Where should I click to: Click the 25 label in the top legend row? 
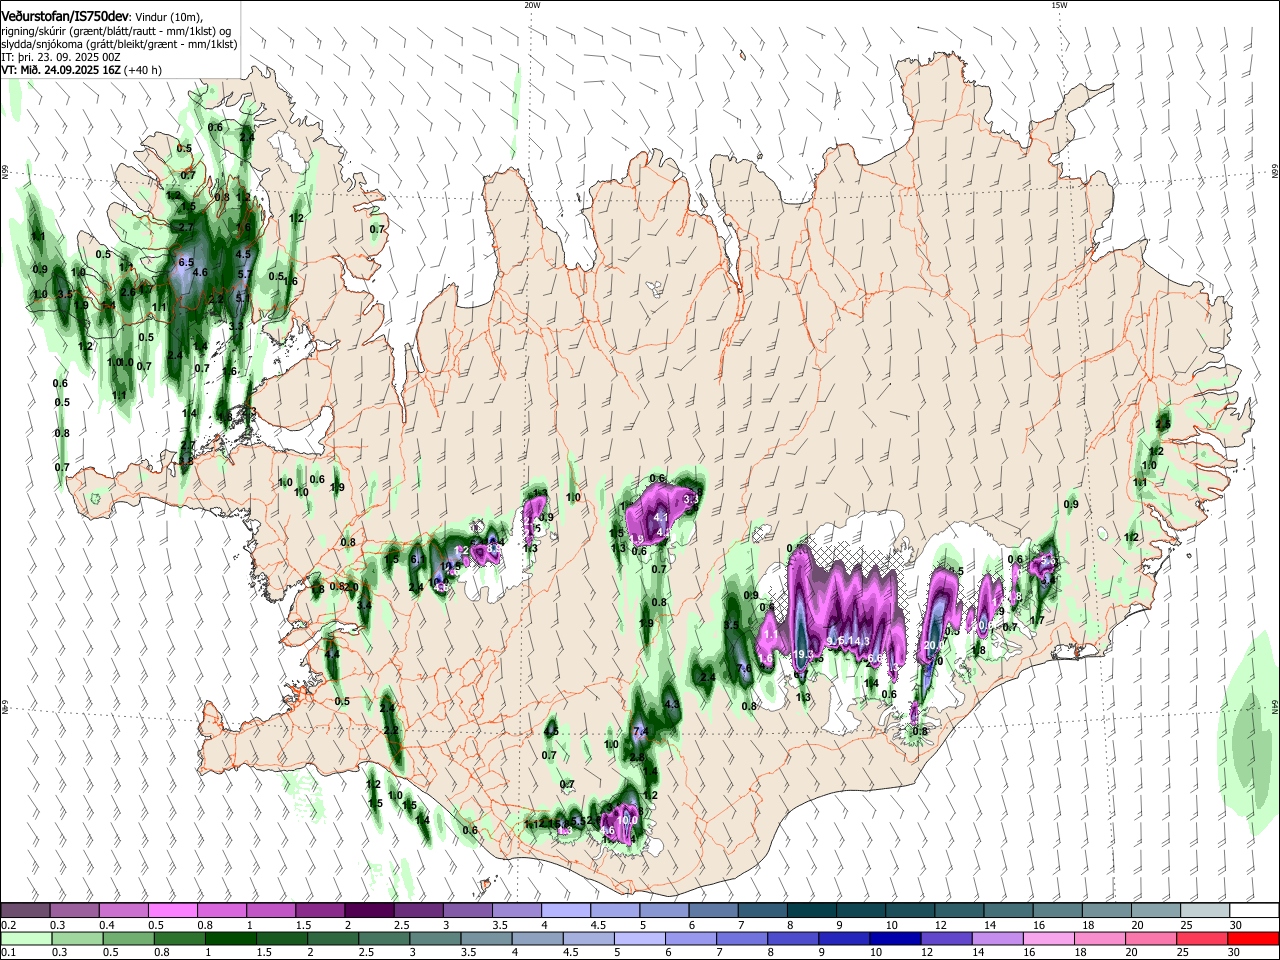click(1187, 925)
